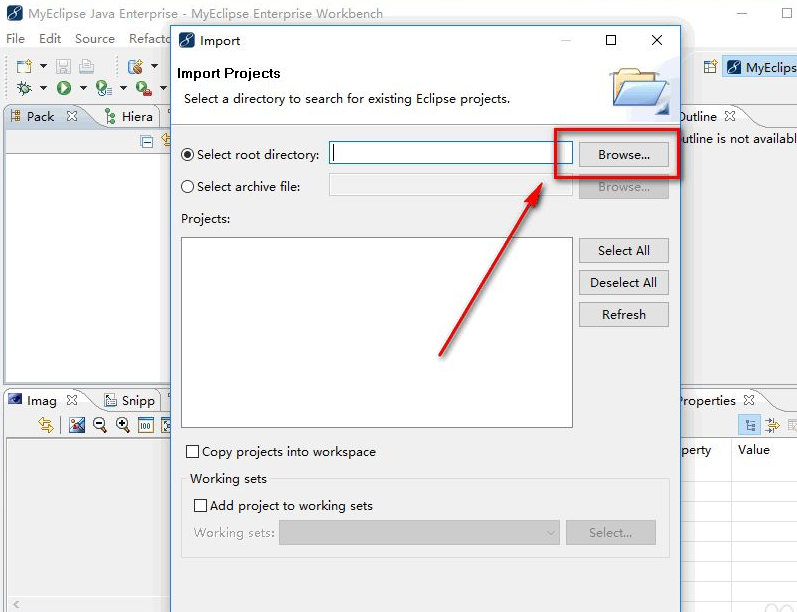
Task: Click the root directory text input field
Action: (x=451, y=154)
